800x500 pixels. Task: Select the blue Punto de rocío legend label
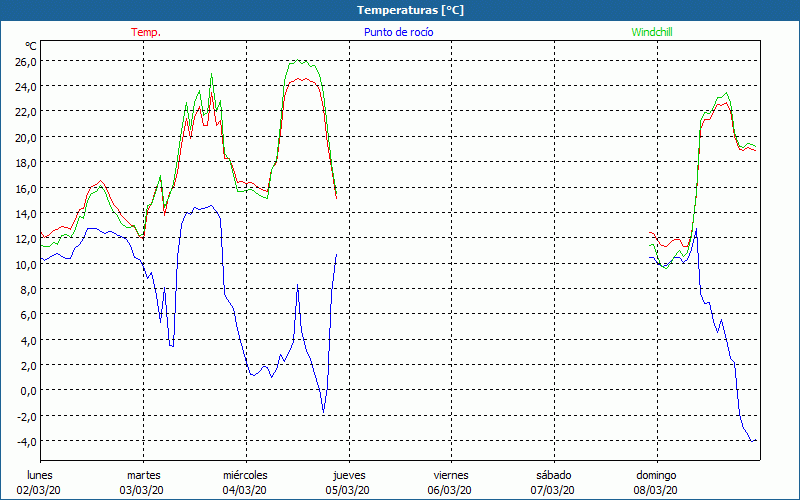[398, 32]
